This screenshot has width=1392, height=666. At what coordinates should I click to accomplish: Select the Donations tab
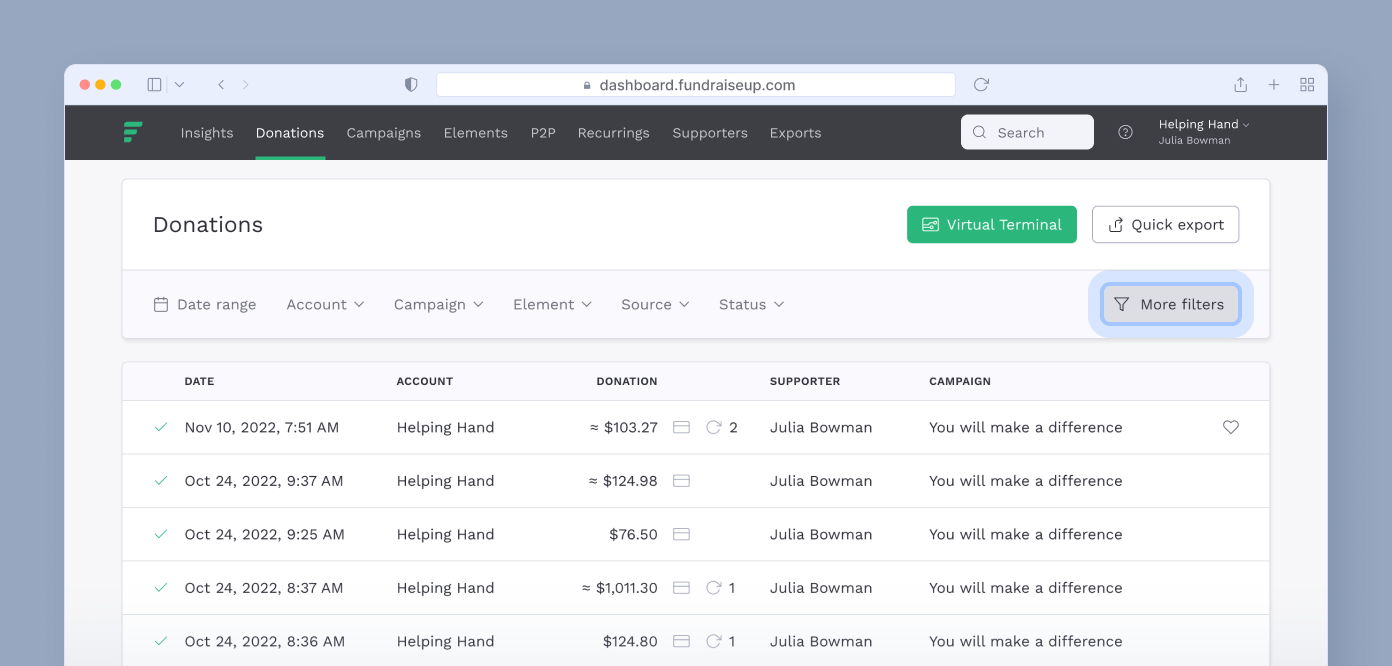click(290, 132)
